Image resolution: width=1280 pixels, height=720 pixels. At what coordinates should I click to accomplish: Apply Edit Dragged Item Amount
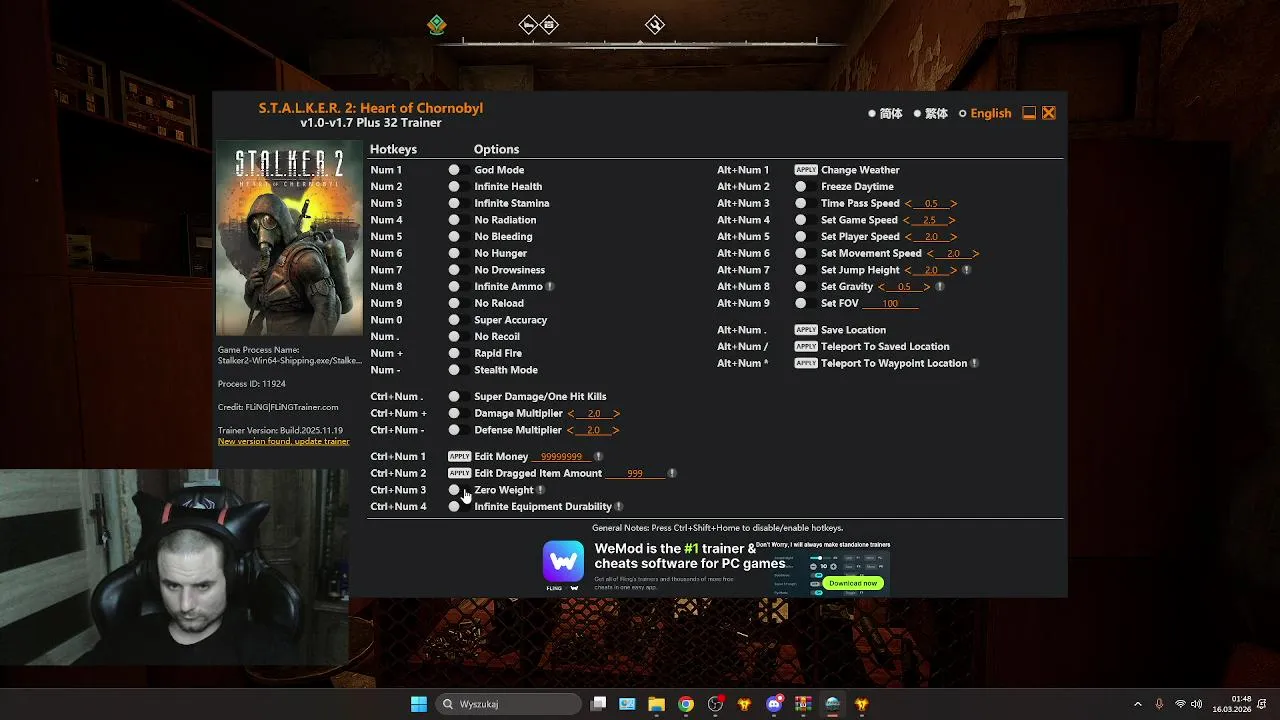(x=459, y=473)
